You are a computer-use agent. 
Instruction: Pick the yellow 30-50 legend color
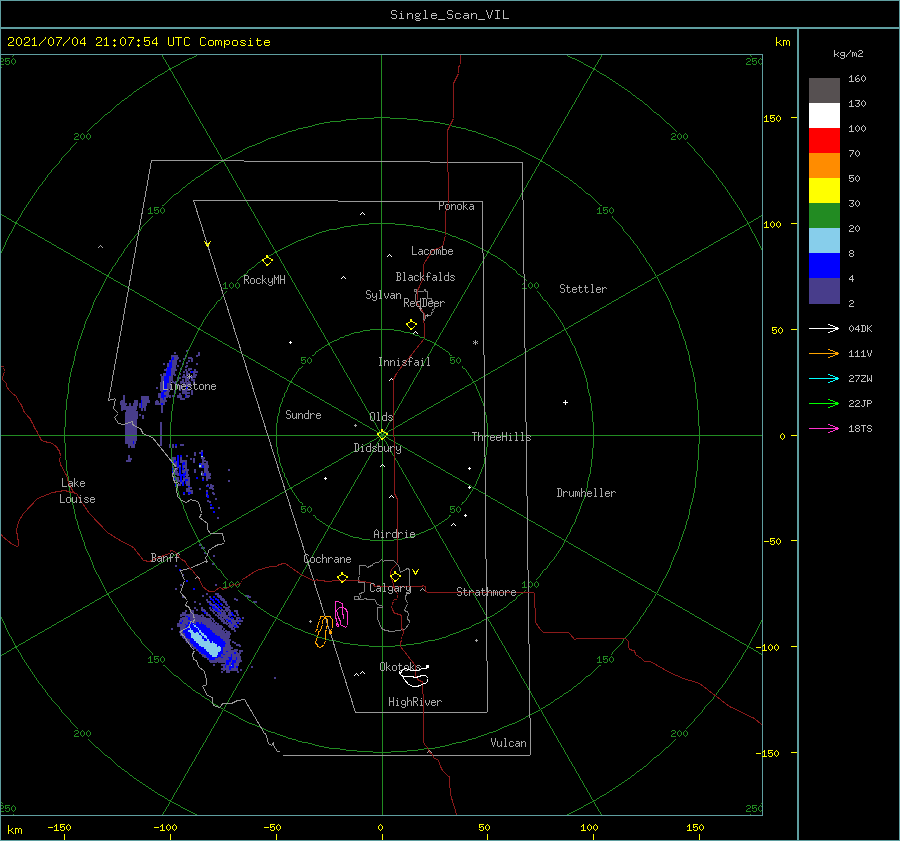point(824,190)
